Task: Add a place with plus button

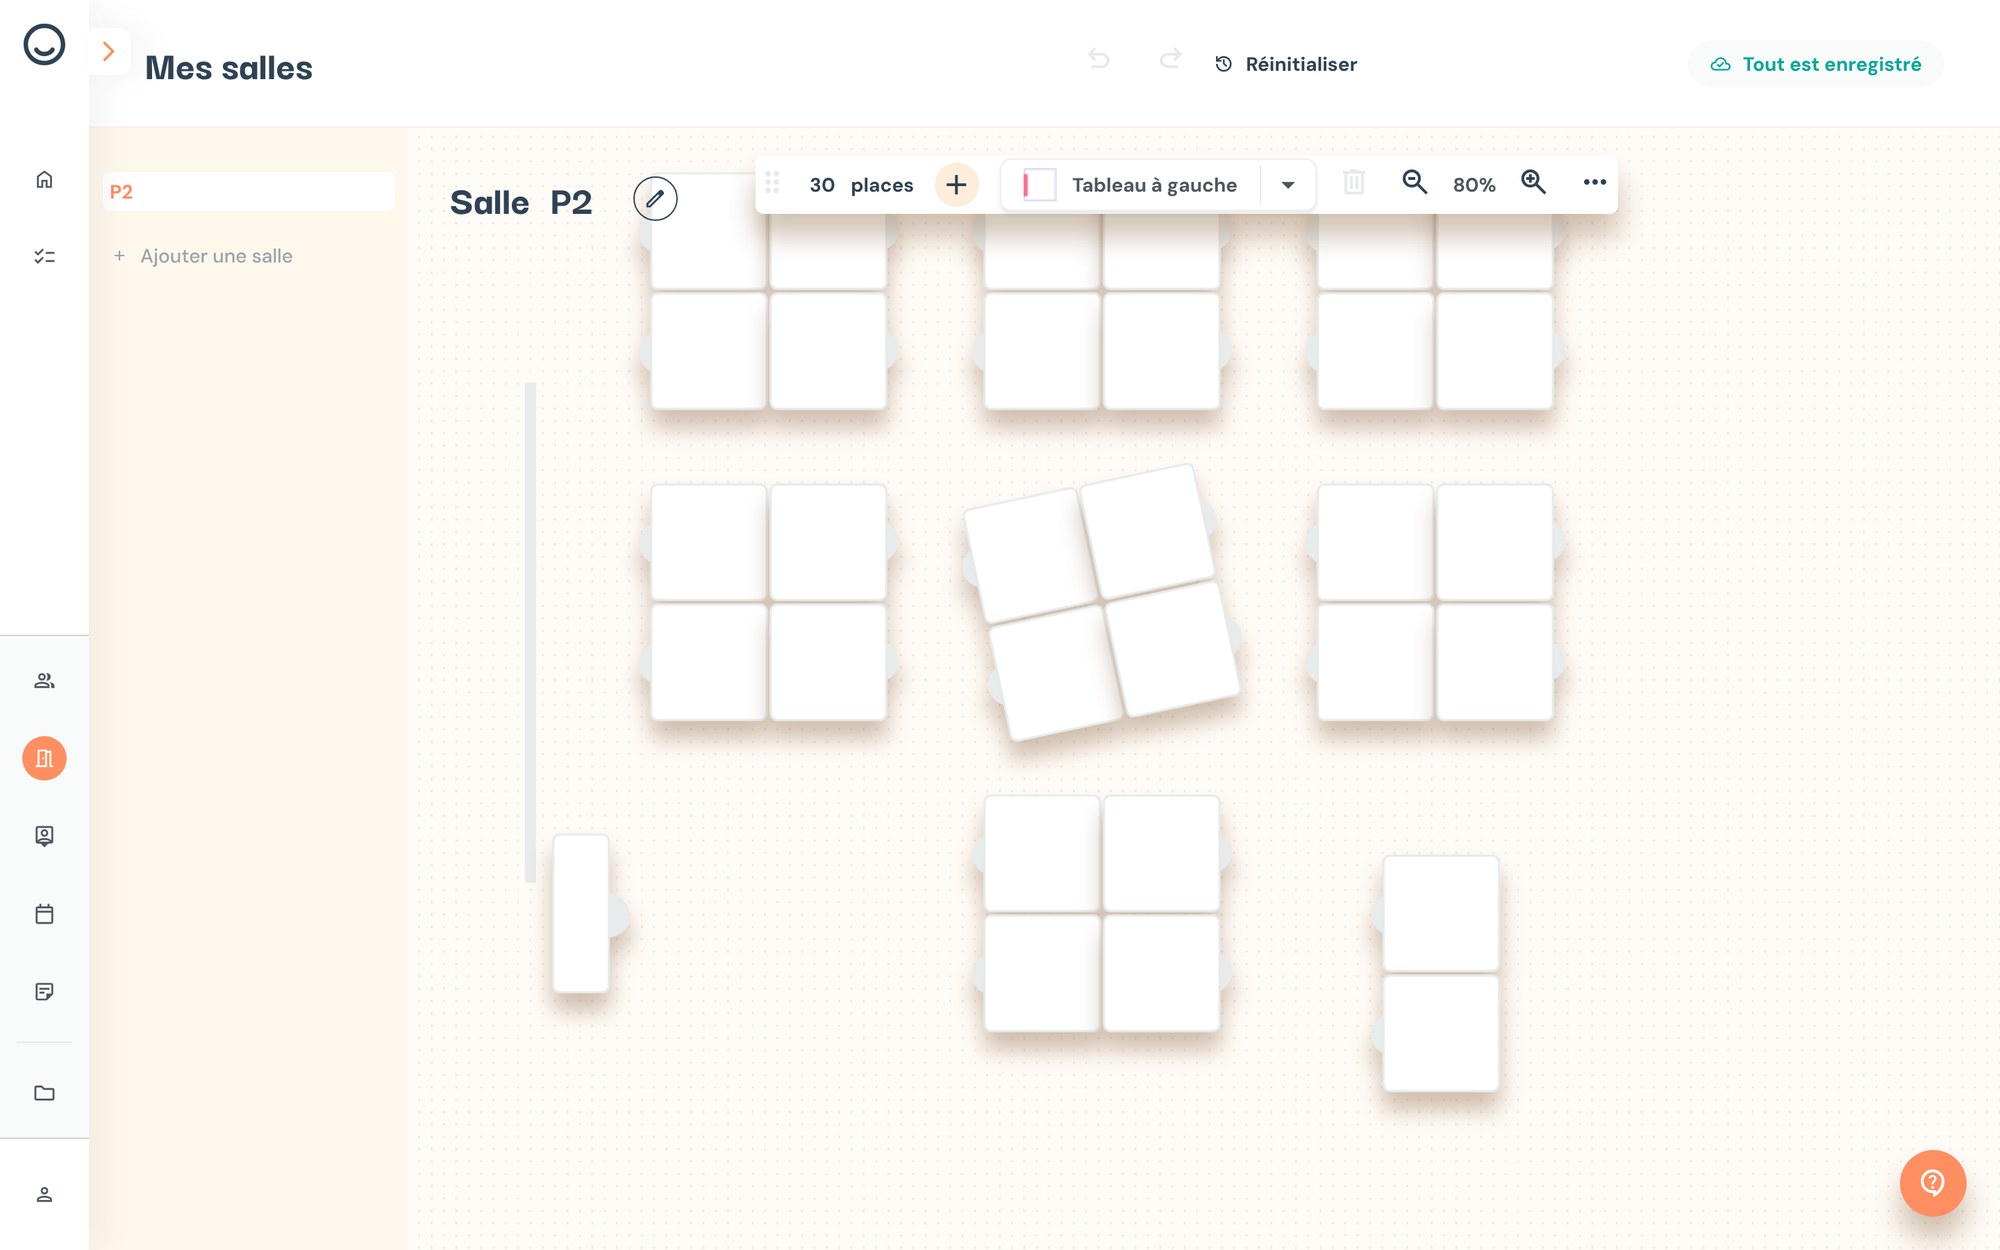Action: point(956,185)
